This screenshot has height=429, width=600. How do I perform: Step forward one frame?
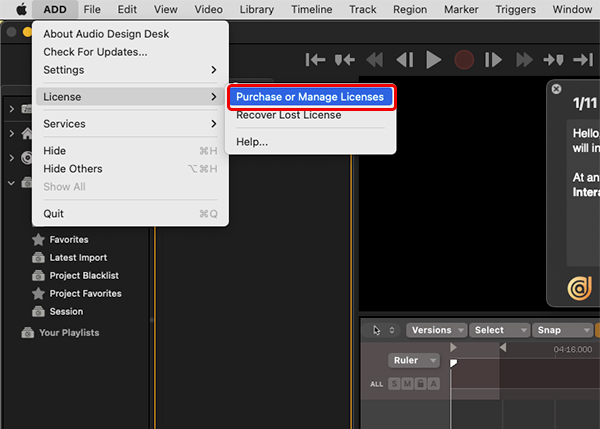click(x=493, y=60)
